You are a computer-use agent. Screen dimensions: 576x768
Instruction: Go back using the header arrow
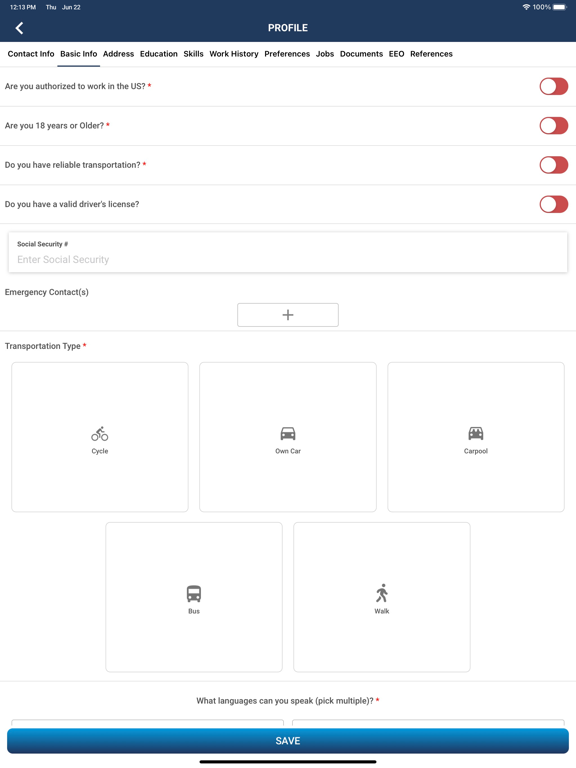(x=19, y=28)
